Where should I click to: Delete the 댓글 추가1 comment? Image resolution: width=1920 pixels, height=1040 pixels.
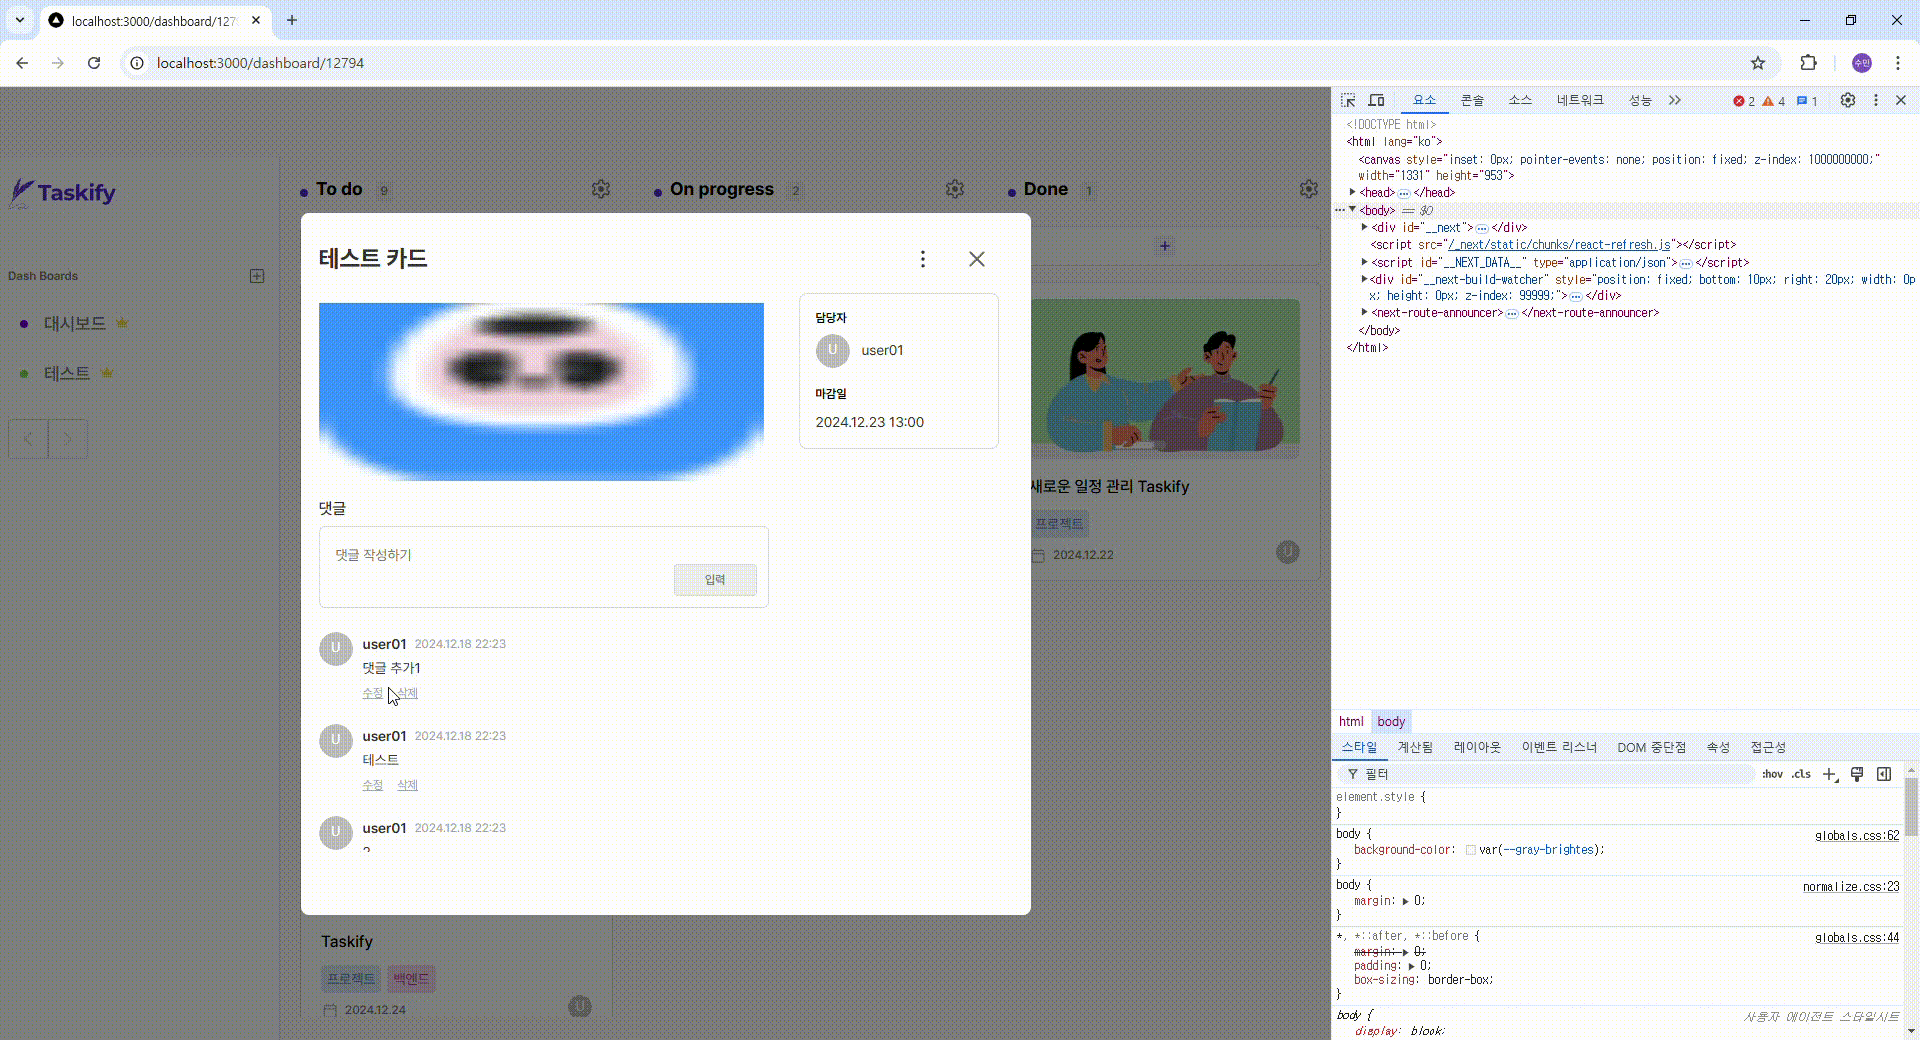pos(408,693)
